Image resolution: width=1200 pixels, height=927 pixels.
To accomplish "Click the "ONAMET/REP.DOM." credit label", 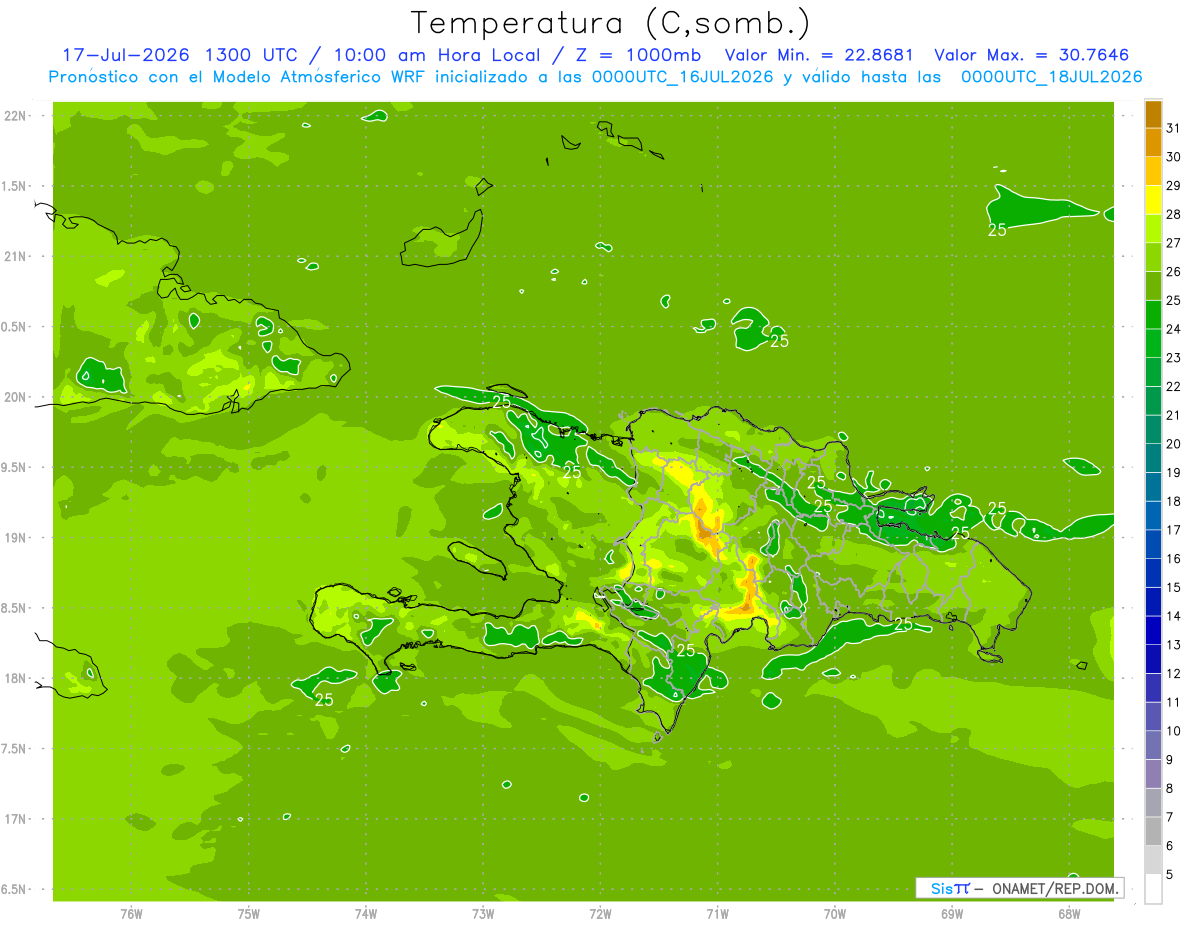I will [1053, 888].
